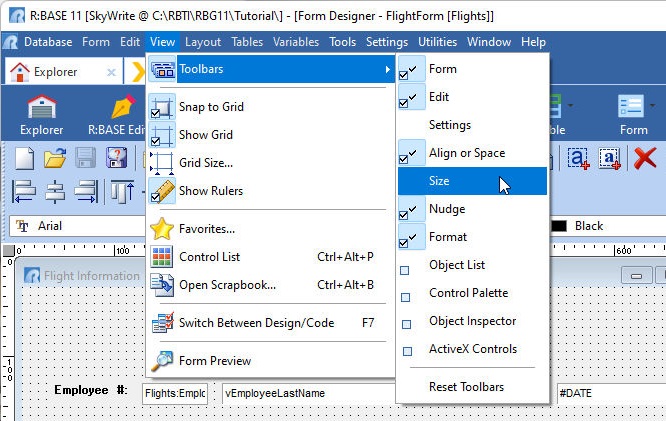Screen dimensions: 666x421
Task: Minimize the Flight Information form window
Action: coord(636,276)
